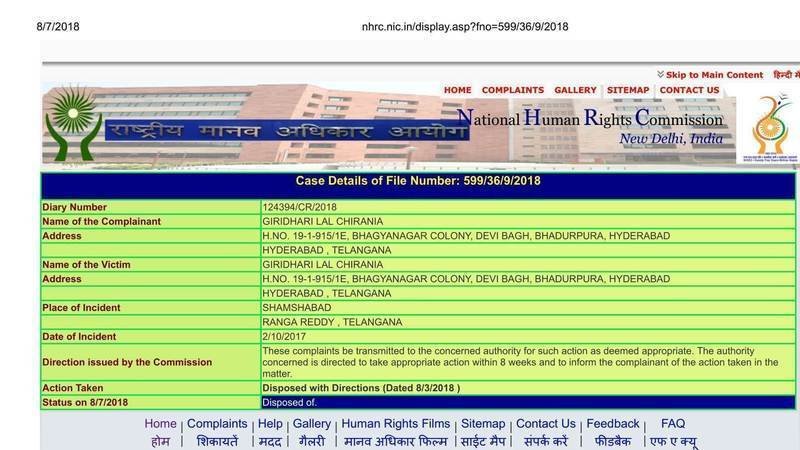This screenshot has height=450, width=800.
Task: Open the footer Home link
Action: [160, 424]
